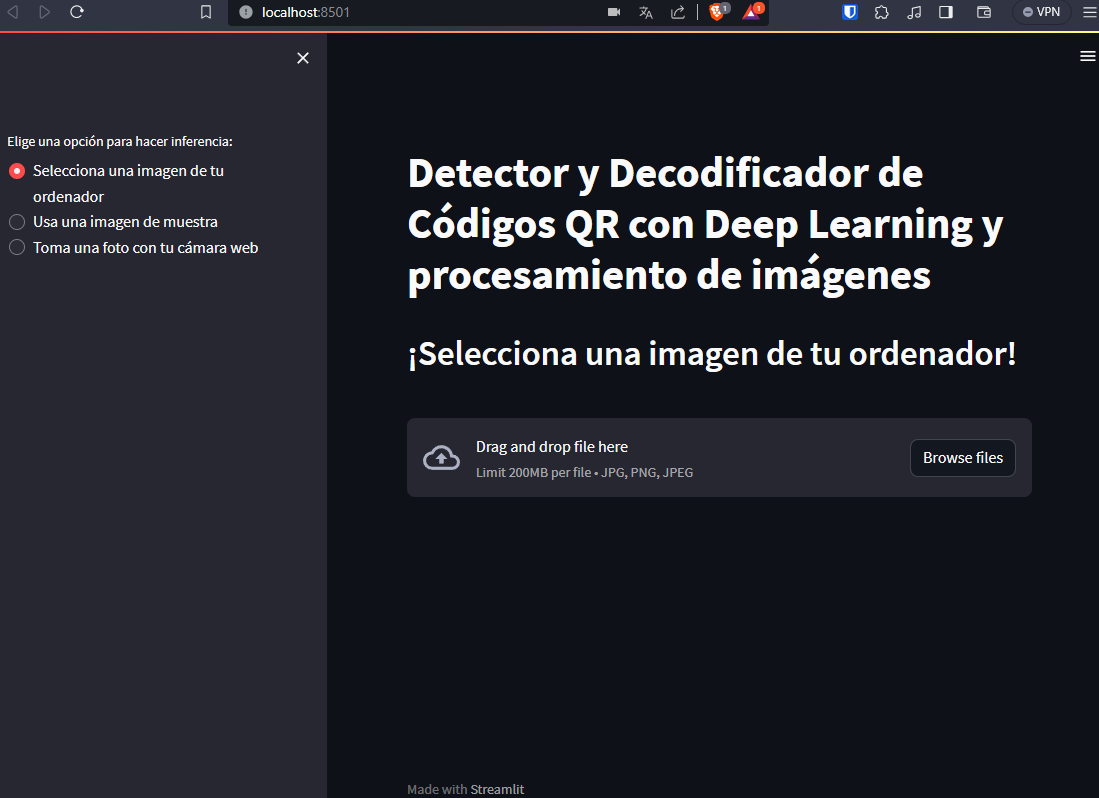
Task: Click the cloud upload icon in the uploader
Action: tap(441, 457)
